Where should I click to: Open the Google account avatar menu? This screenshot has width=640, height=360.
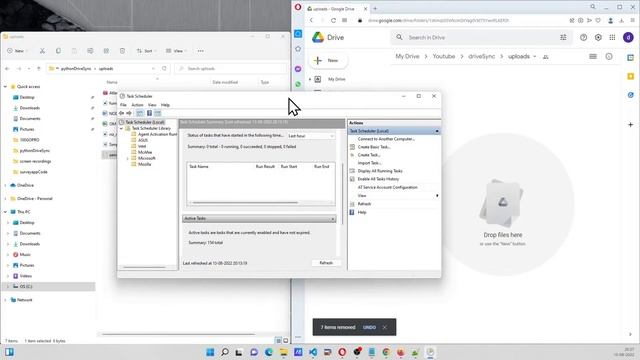(628, 37)
